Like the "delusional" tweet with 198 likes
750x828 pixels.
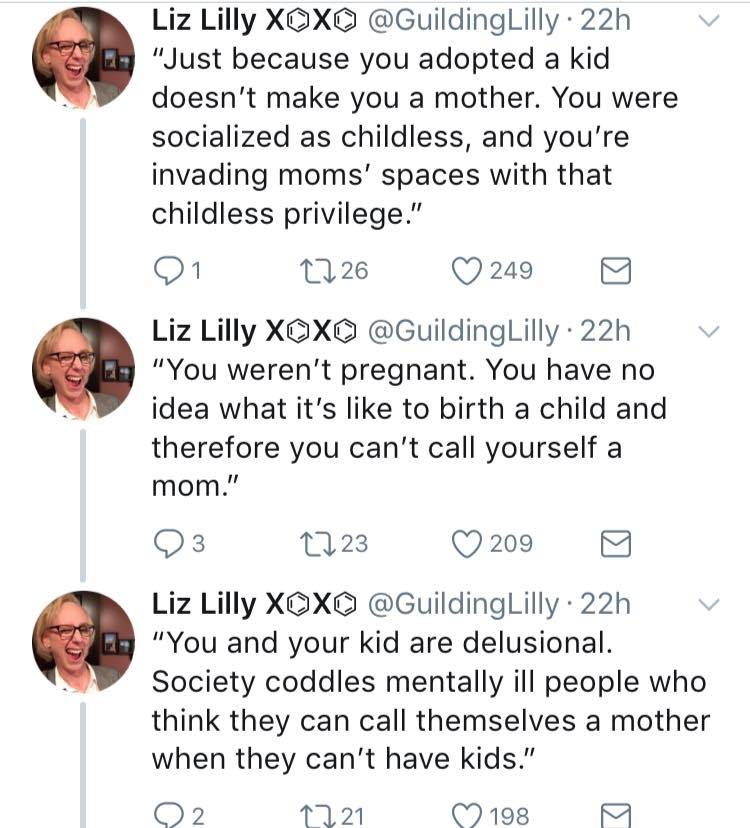tap(468, 816)
